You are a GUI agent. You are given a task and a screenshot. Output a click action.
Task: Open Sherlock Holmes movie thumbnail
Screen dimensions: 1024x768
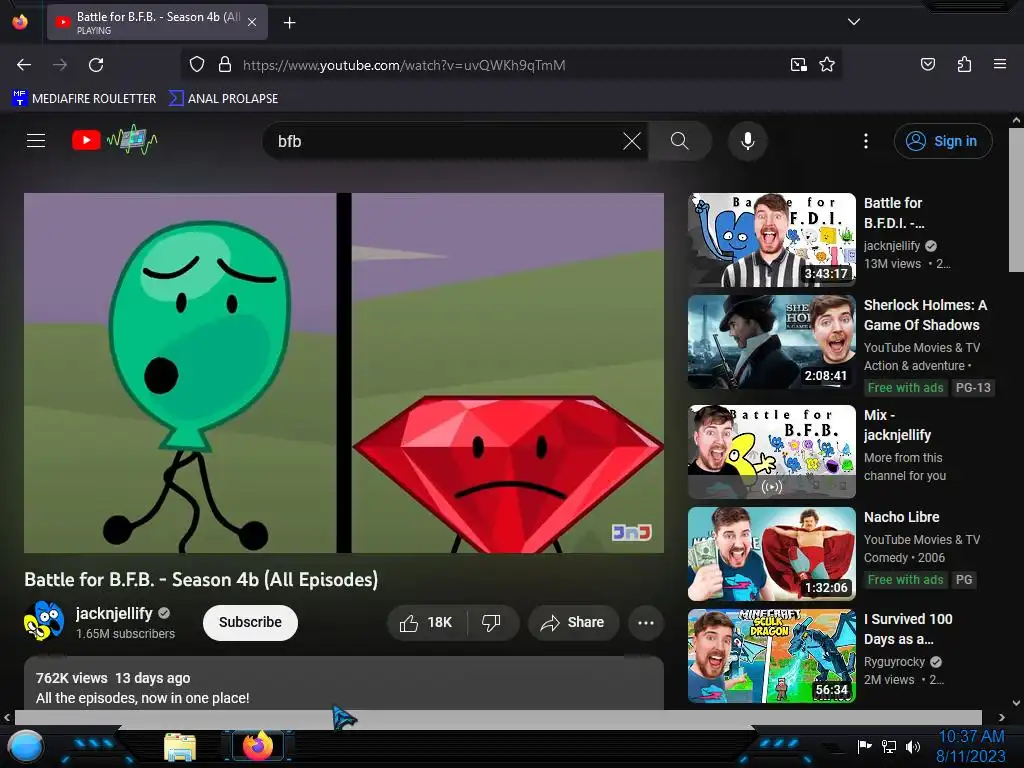click(x=771, y=342)
